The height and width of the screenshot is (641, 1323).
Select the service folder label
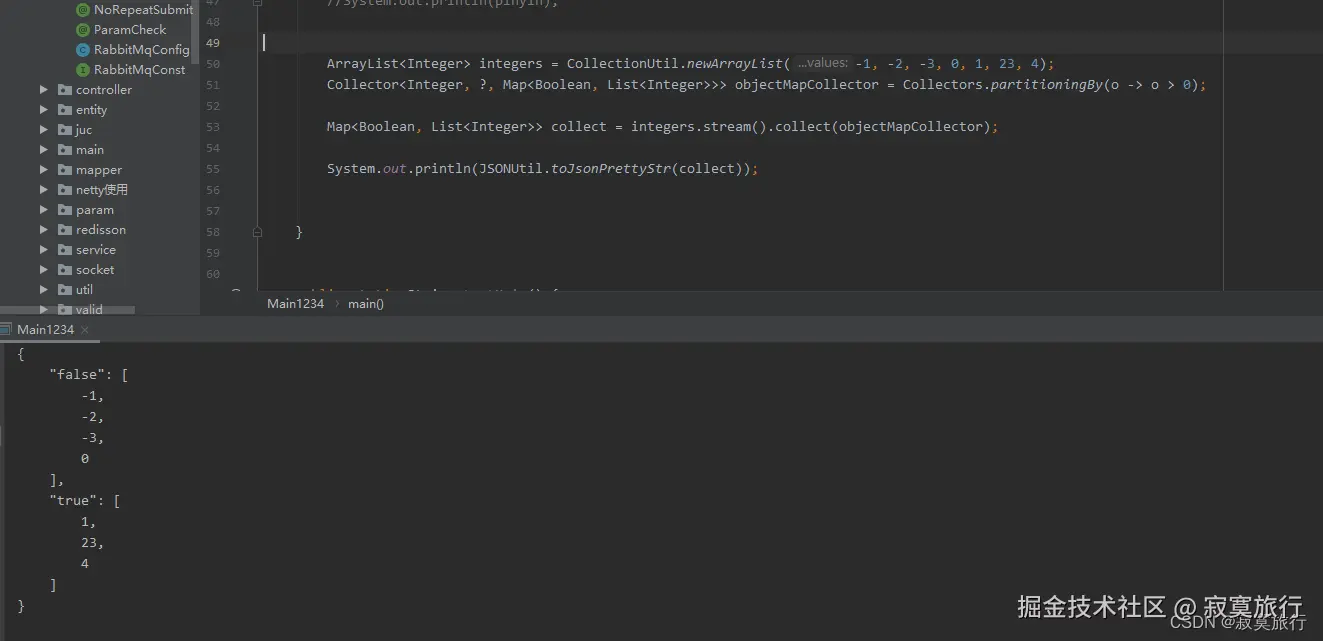tap(96, 250)
